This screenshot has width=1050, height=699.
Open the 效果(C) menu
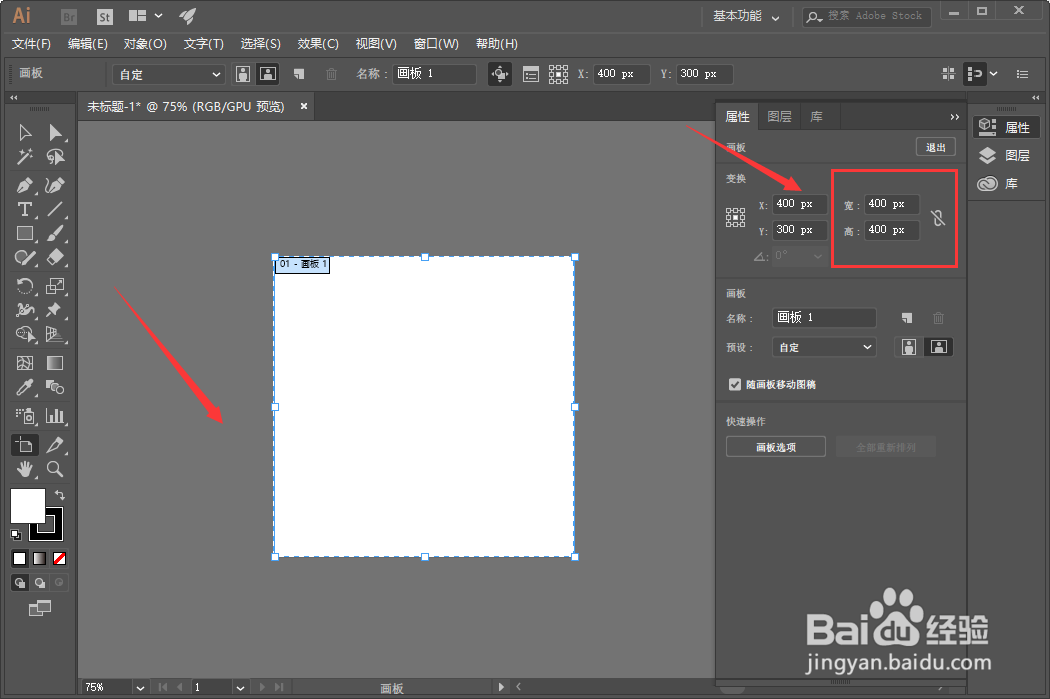318,44
